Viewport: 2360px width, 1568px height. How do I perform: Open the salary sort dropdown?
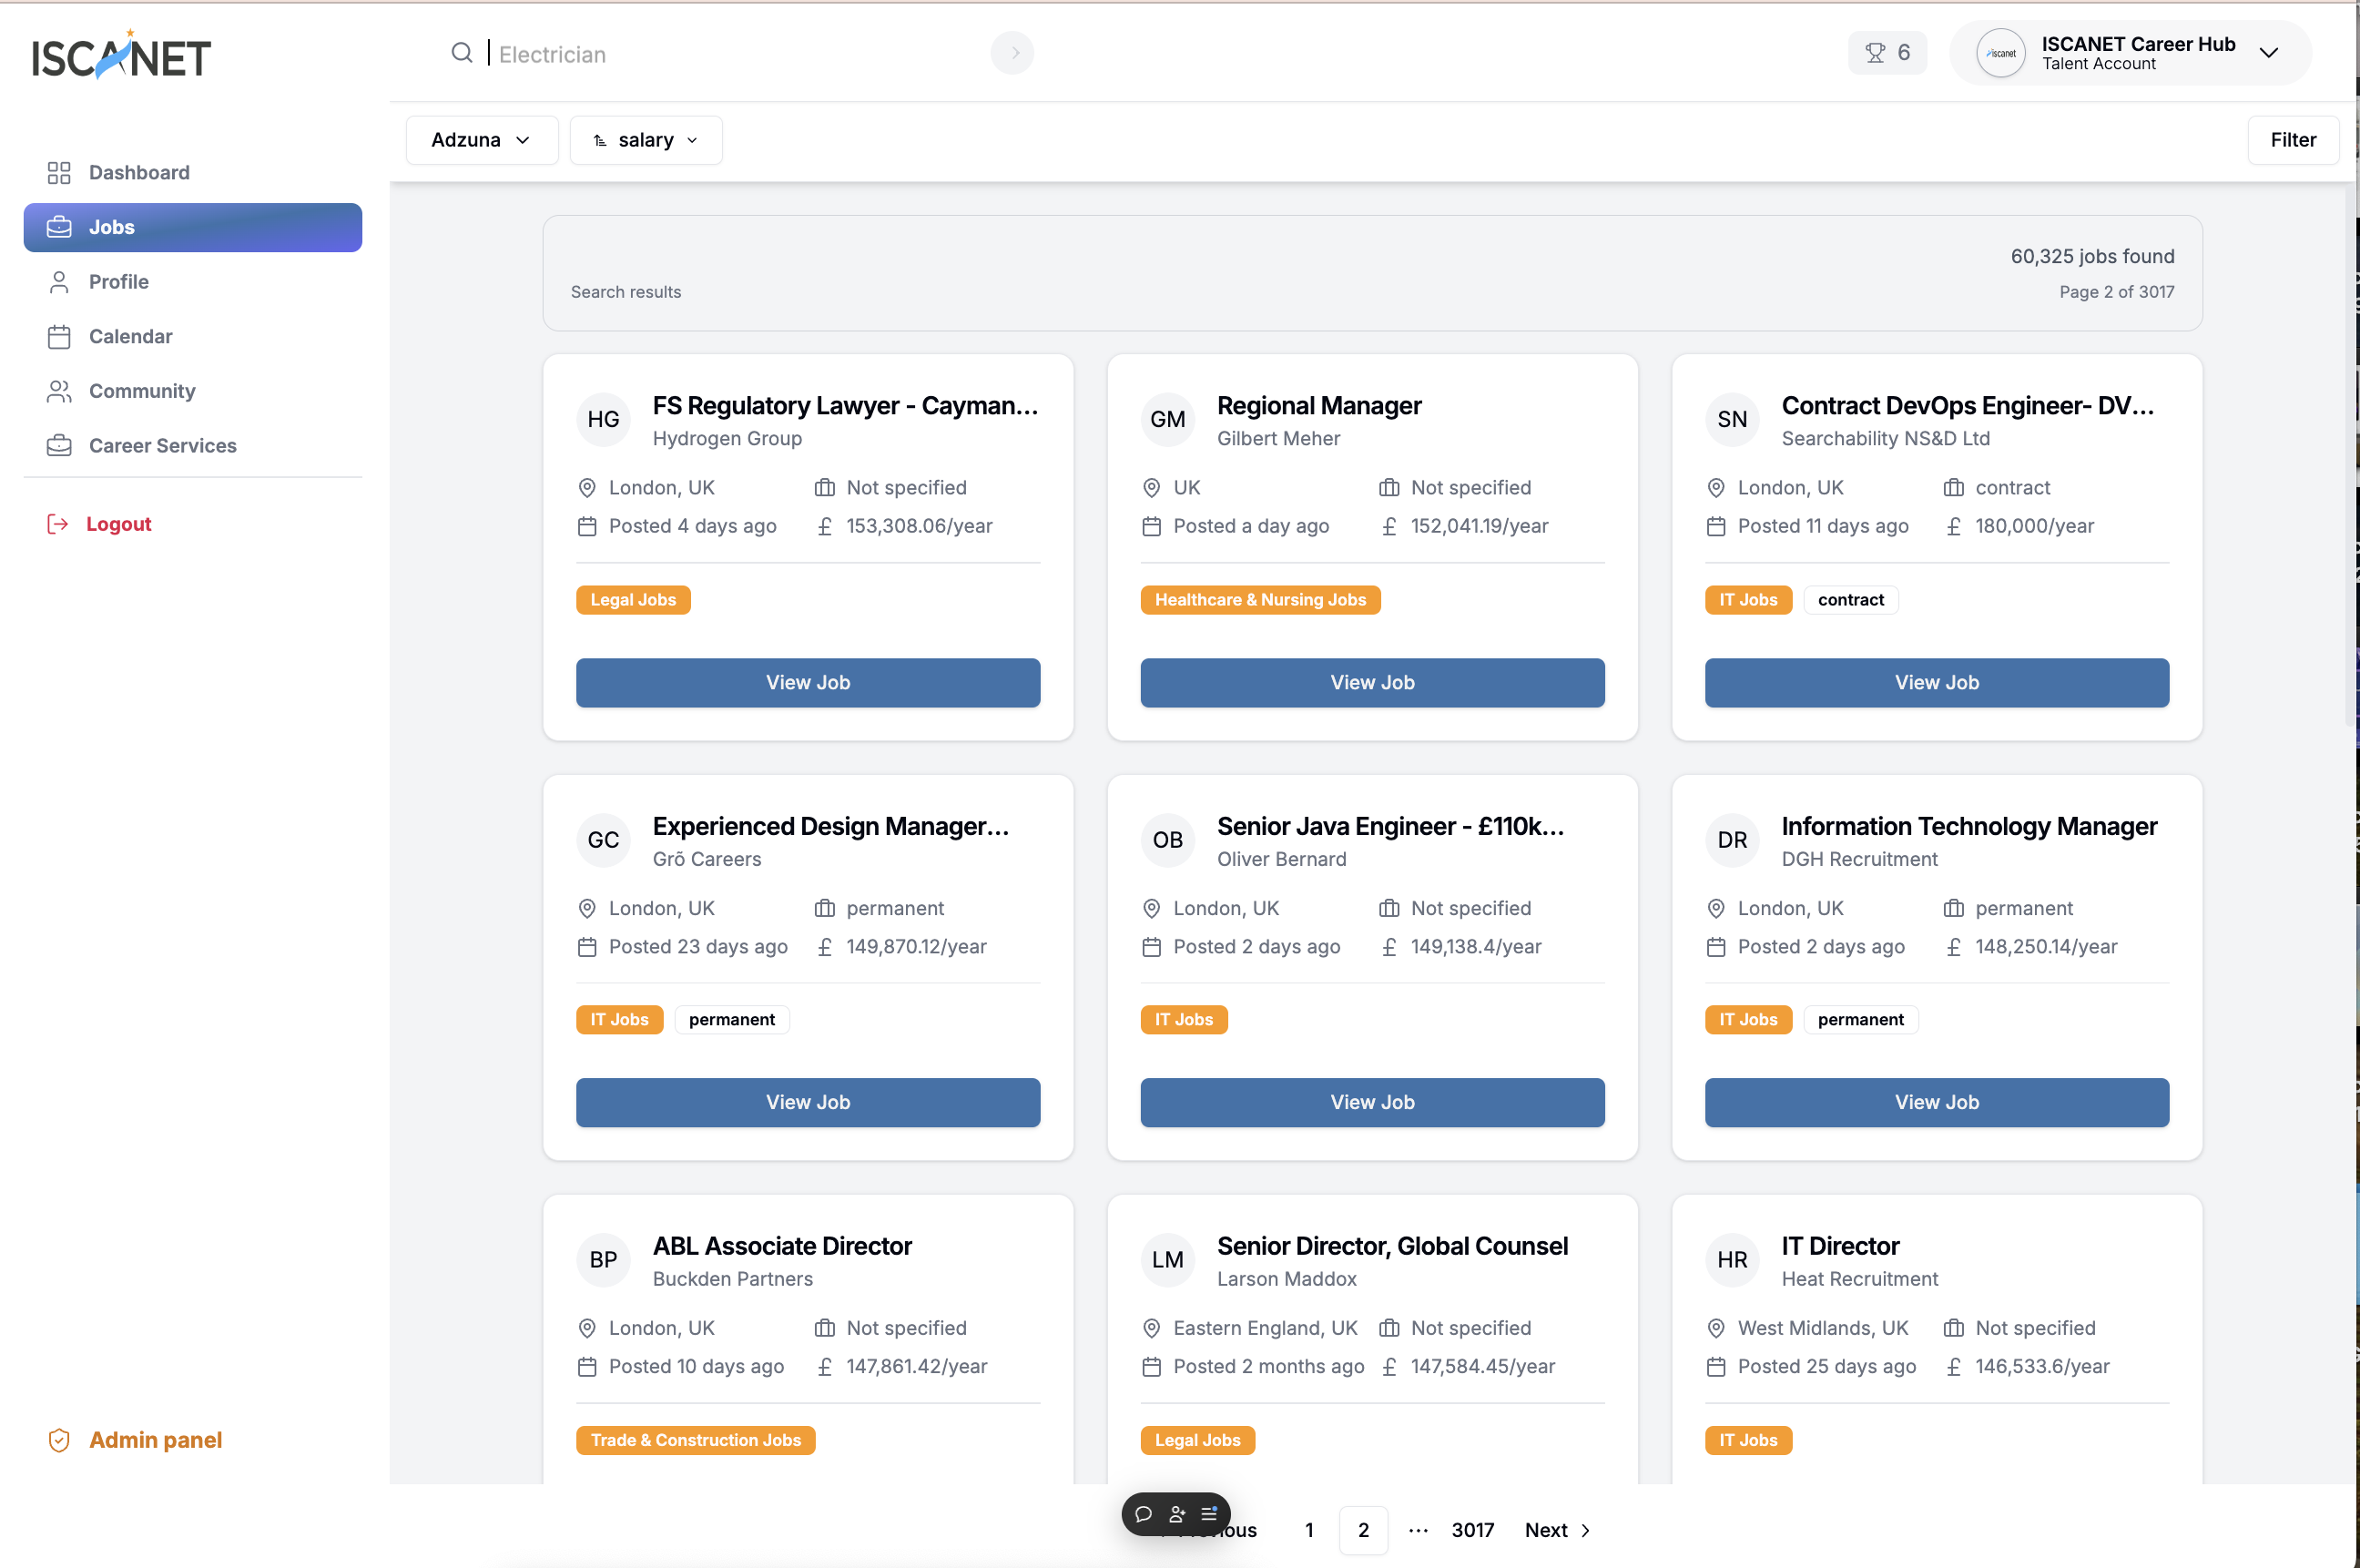[x=645, y=140]
